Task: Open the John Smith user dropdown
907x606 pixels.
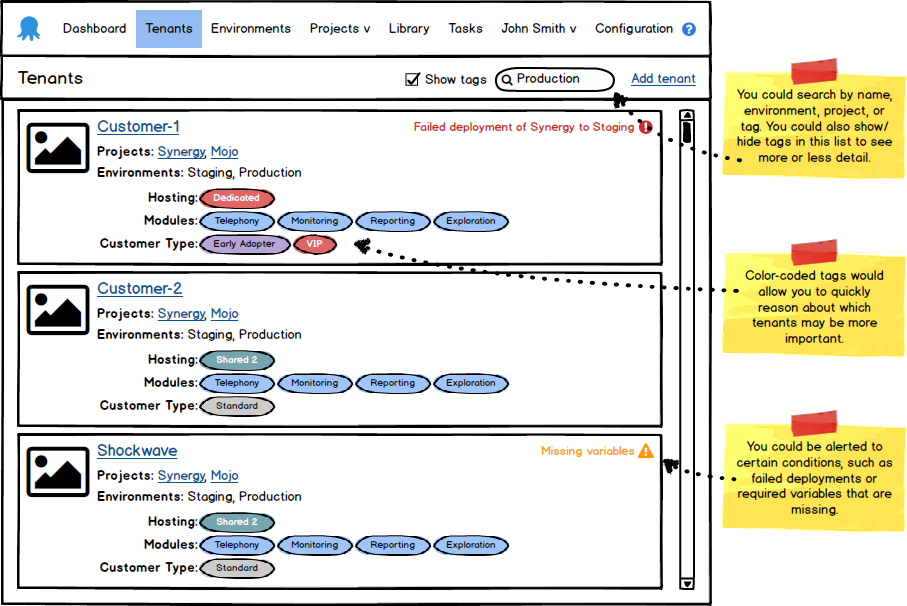Action: tap(538, 29)
